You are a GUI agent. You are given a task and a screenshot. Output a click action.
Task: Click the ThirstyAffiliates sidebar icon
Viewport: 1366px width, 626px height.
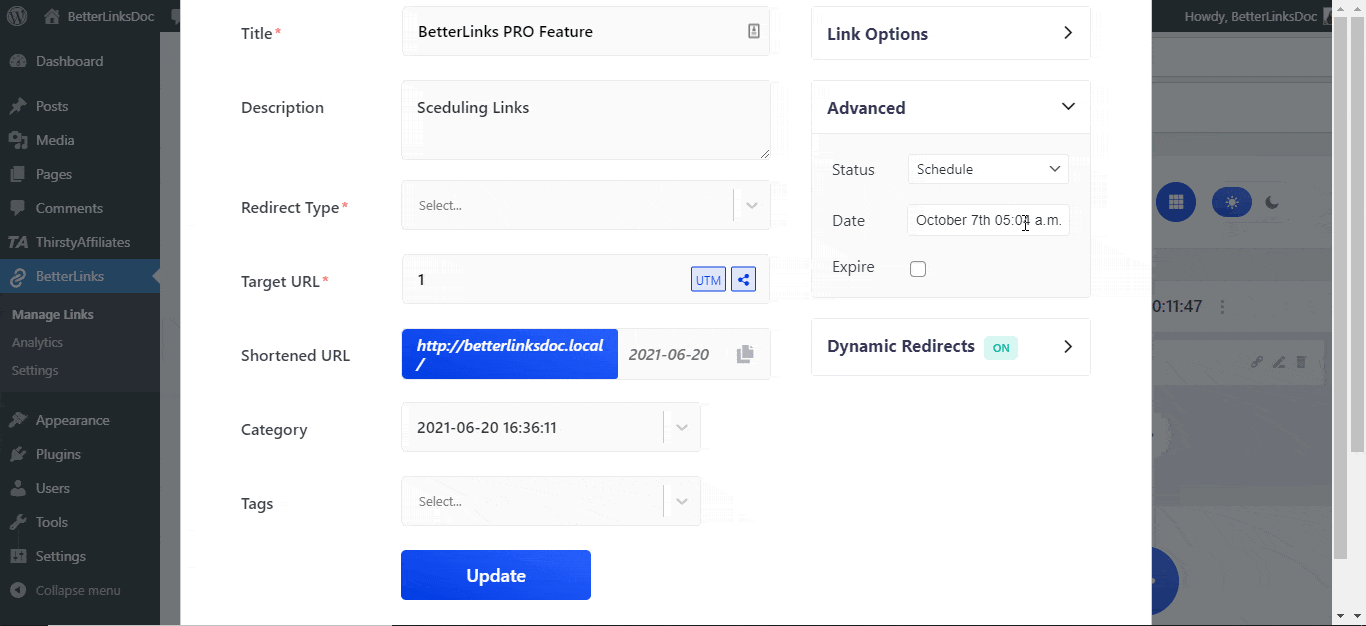coord(20,242)
